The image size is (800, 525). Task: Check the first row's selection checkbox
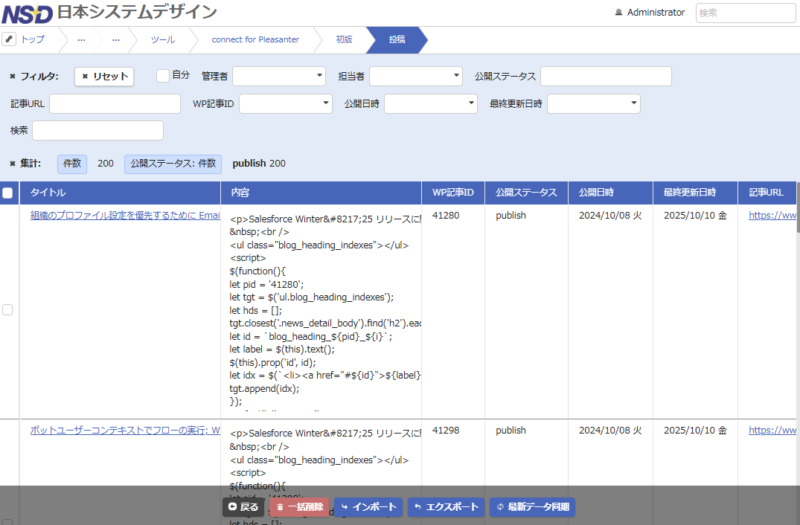8,310
